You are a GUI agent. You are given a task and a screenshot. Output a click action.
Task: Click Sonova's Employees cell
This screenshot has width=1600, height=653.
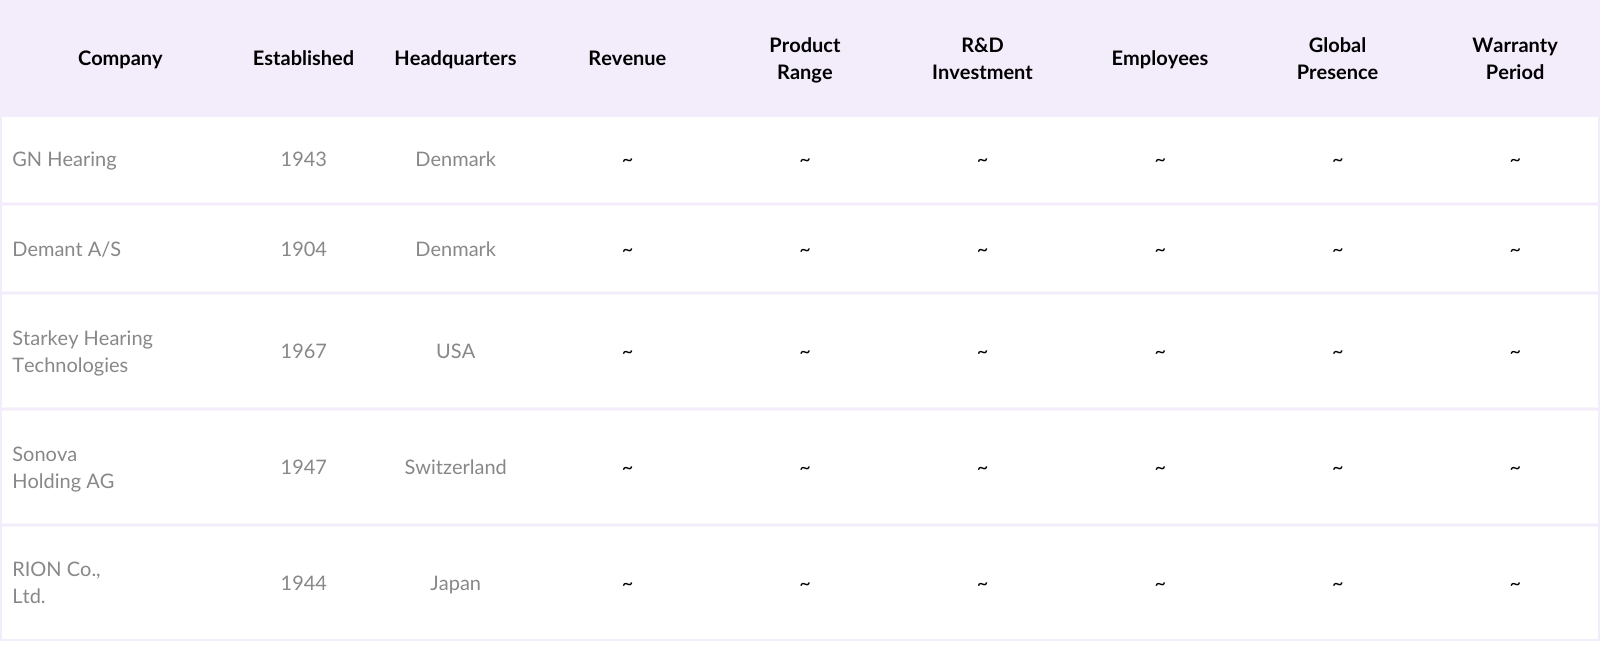pyautogui.click(x=1160, y=467)
